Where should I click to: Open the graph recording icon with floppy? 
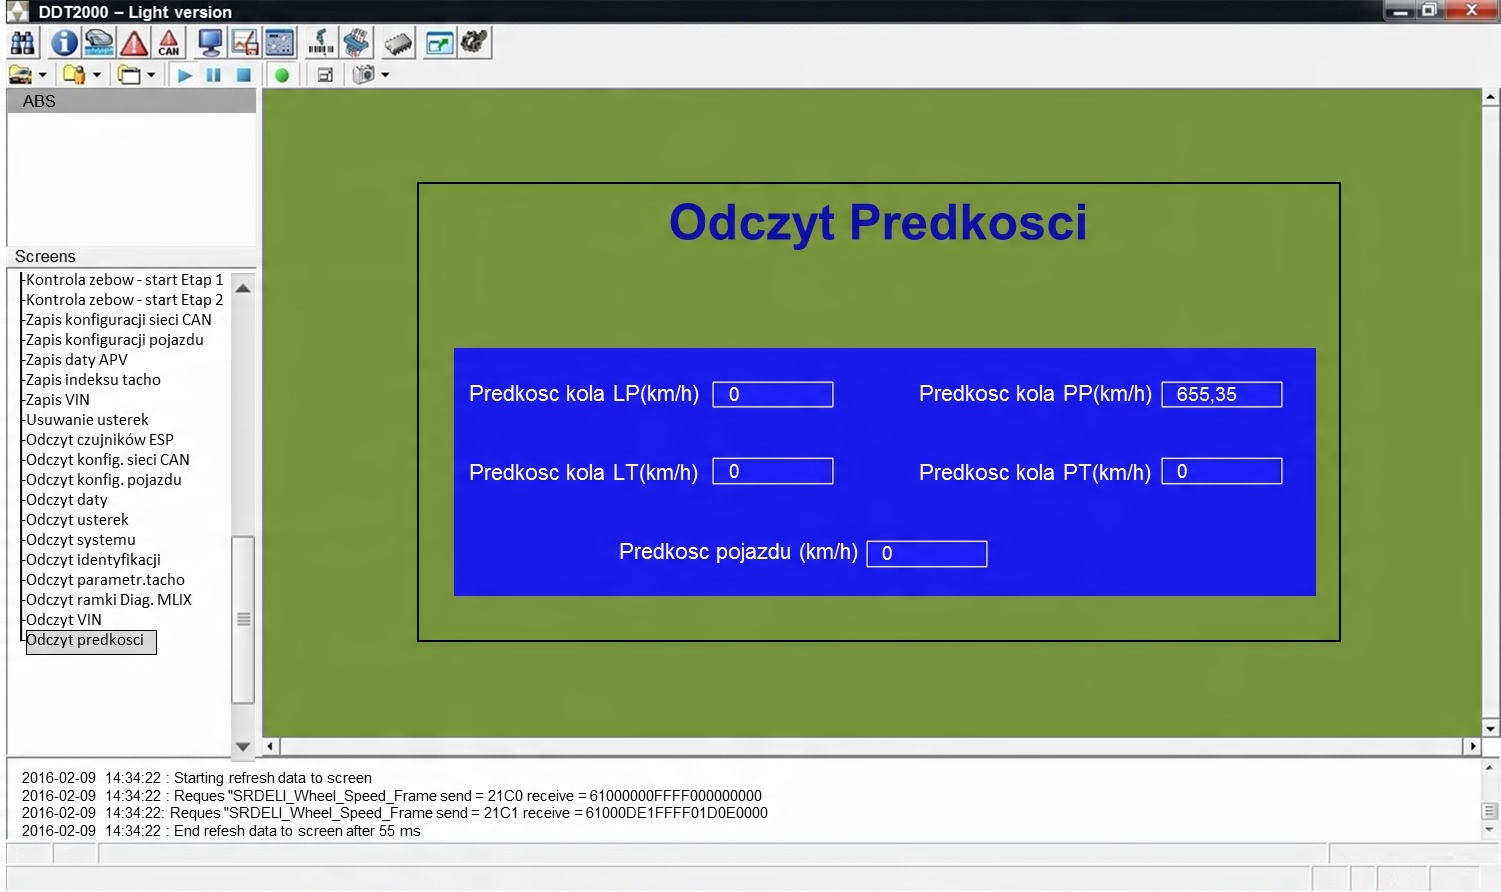click(245, 43)
